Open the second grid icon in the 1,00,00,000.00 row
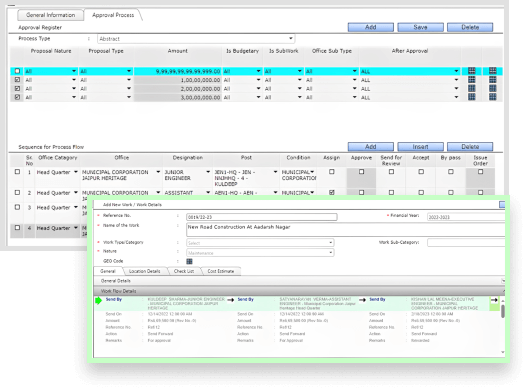 493,80
